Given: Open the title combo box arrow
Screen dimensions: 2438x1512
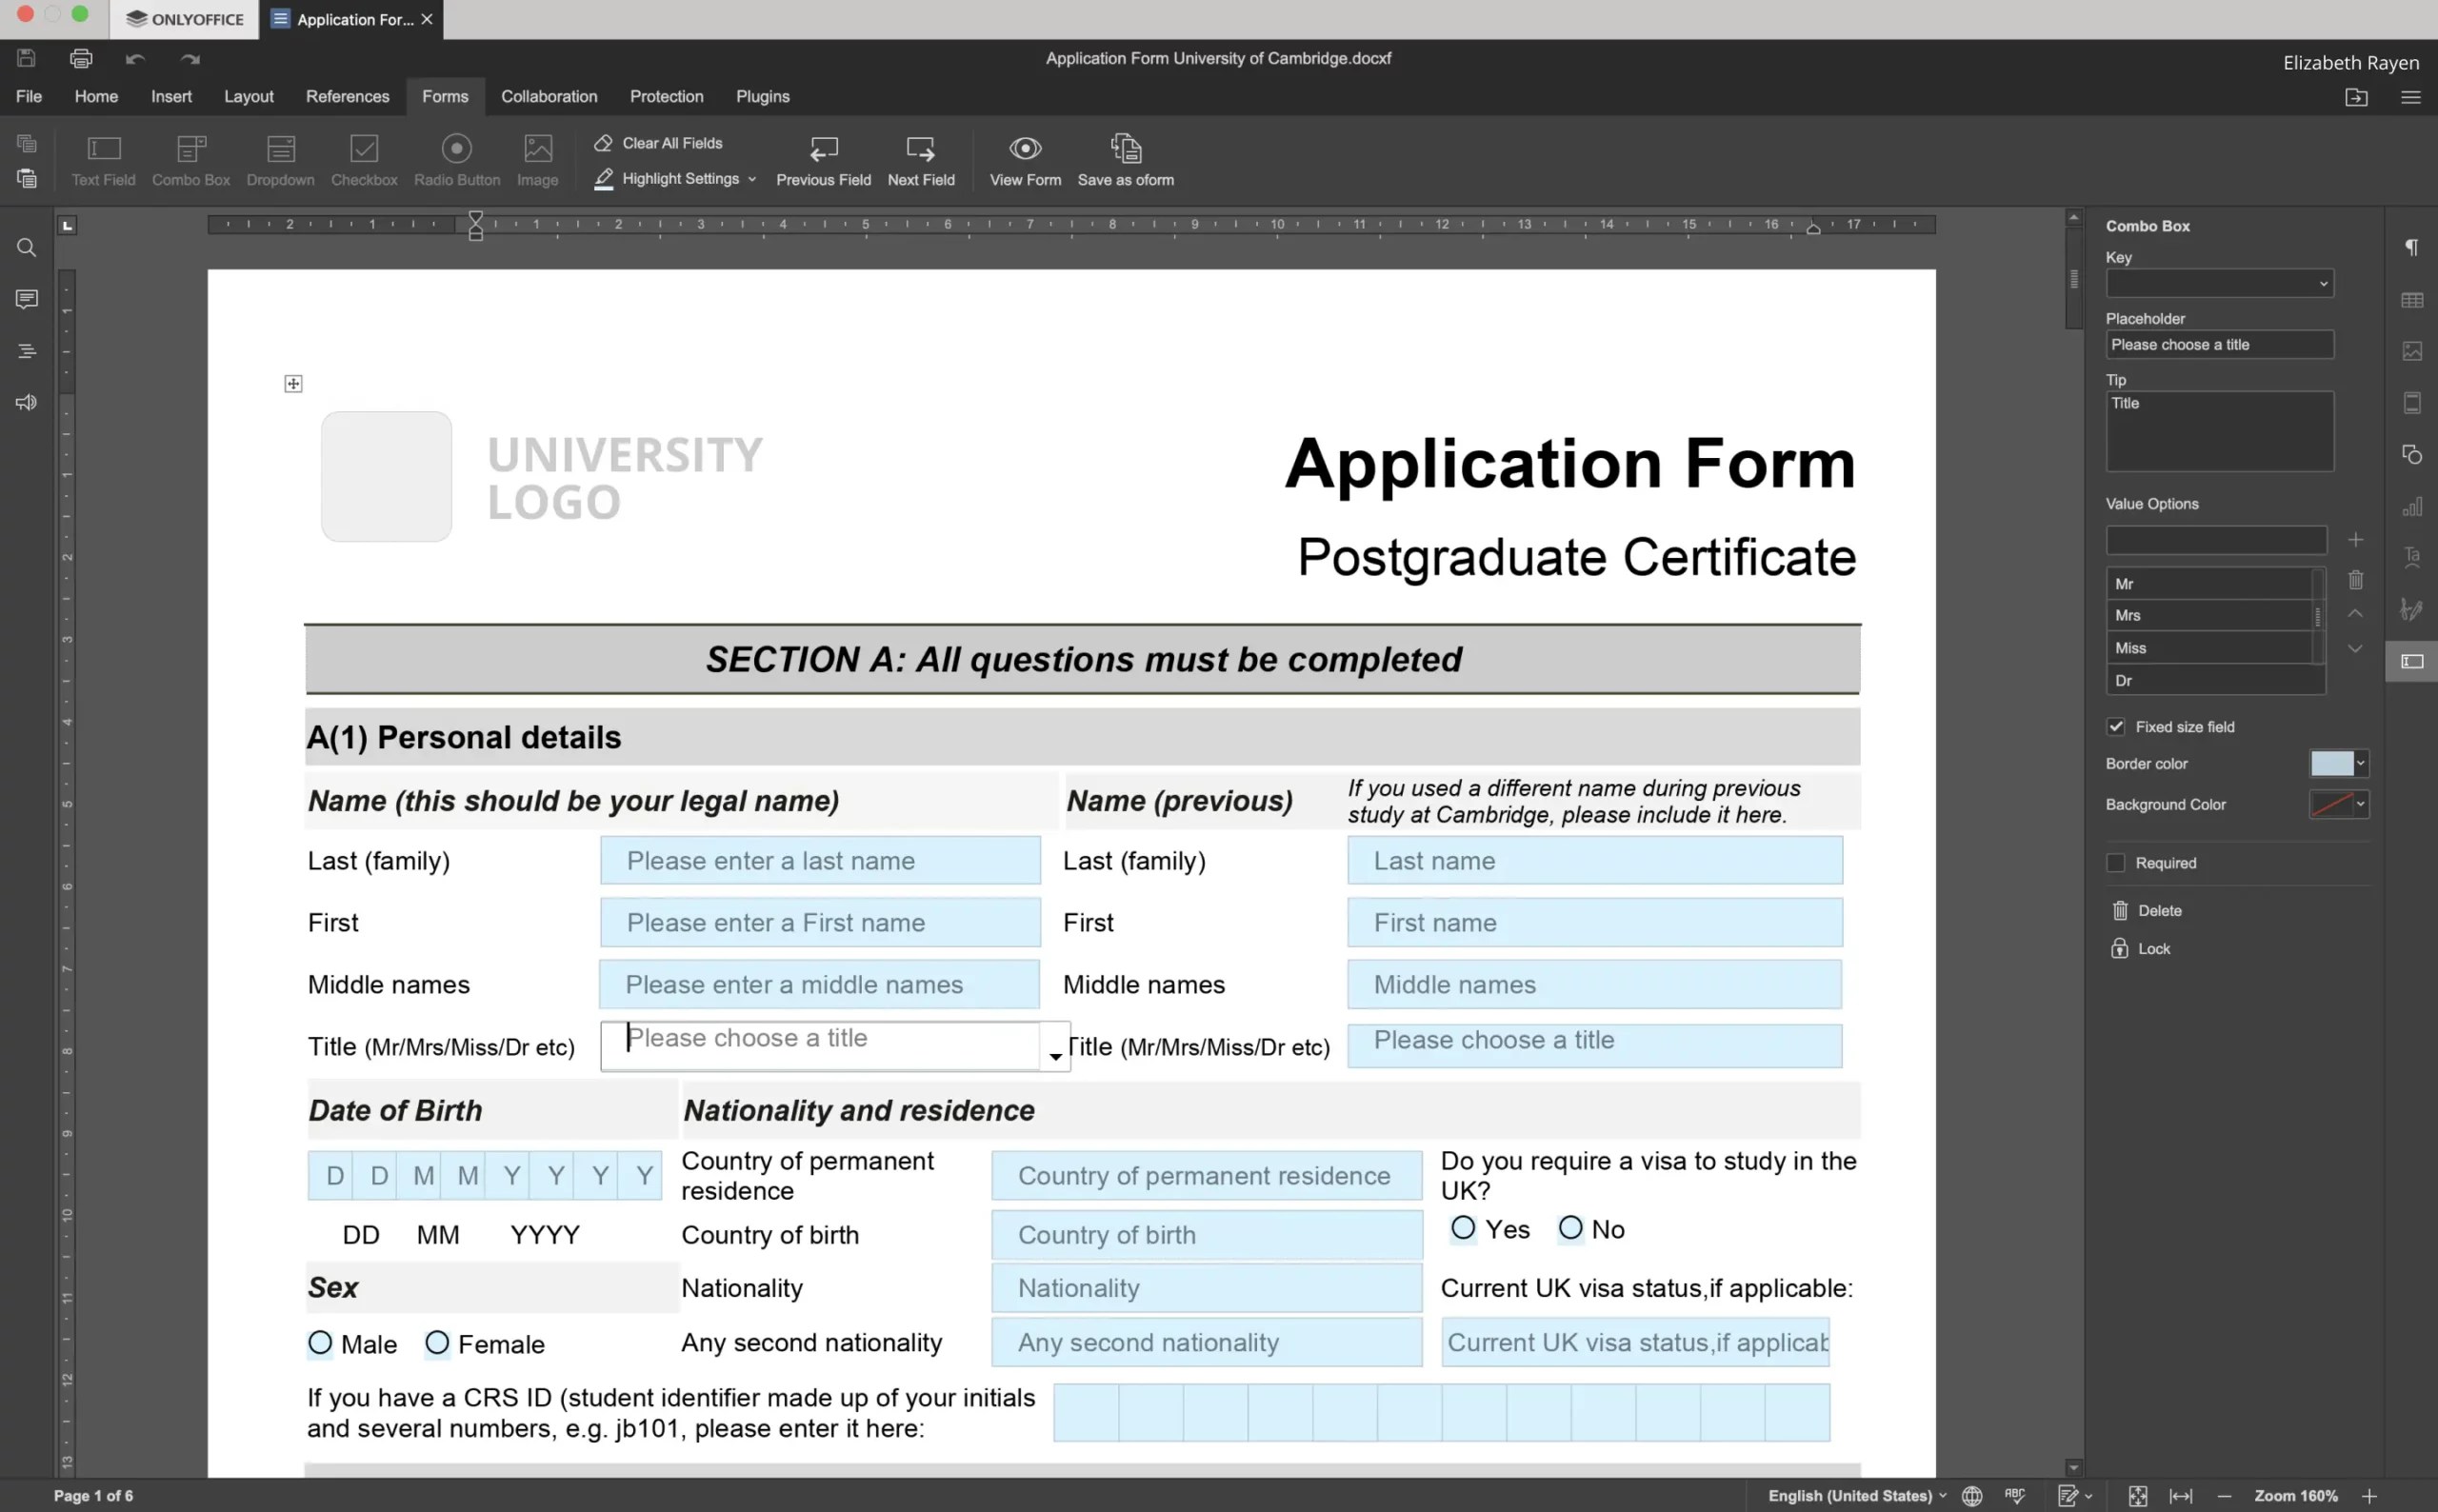Looking at the screenshot, I should (1055, 1056).
